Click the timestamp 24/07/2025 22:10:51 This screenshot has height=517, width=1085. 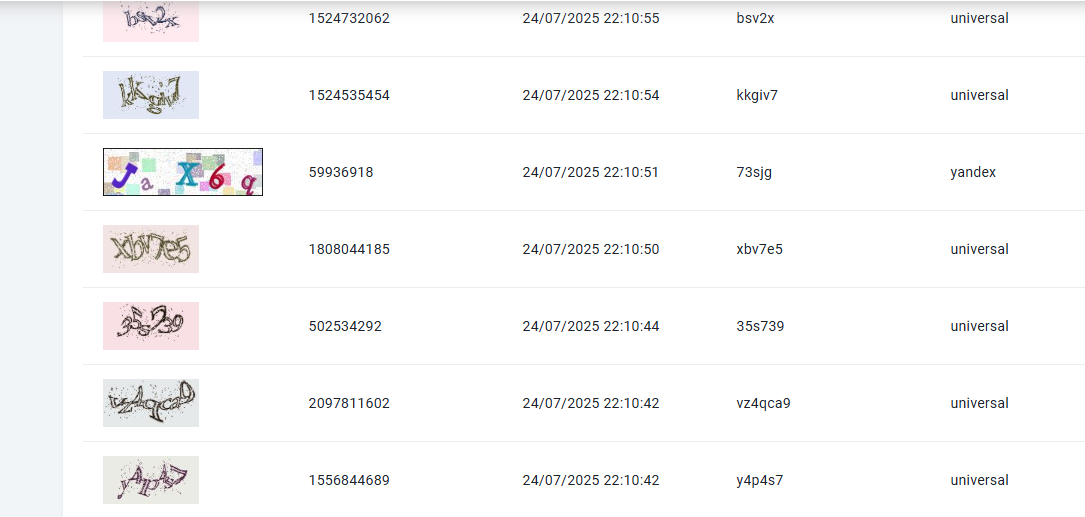point(591,172)
